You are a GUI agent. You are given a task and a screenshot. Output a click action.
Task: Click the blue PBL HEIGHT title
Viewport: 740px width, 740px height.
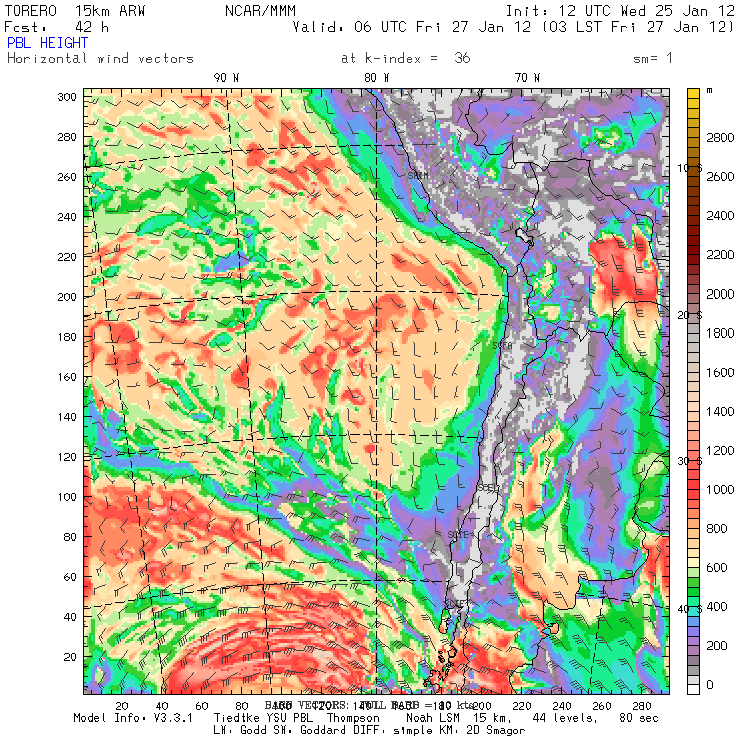47,43
